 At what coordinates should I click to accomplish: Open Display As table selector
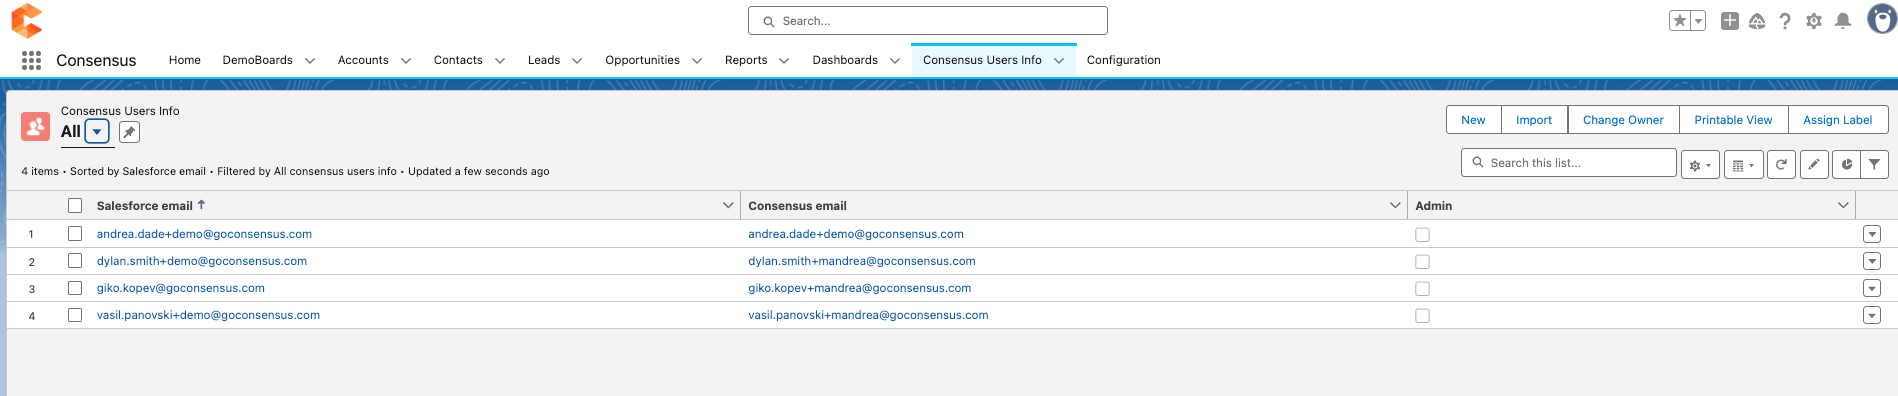coord(1743,164)
